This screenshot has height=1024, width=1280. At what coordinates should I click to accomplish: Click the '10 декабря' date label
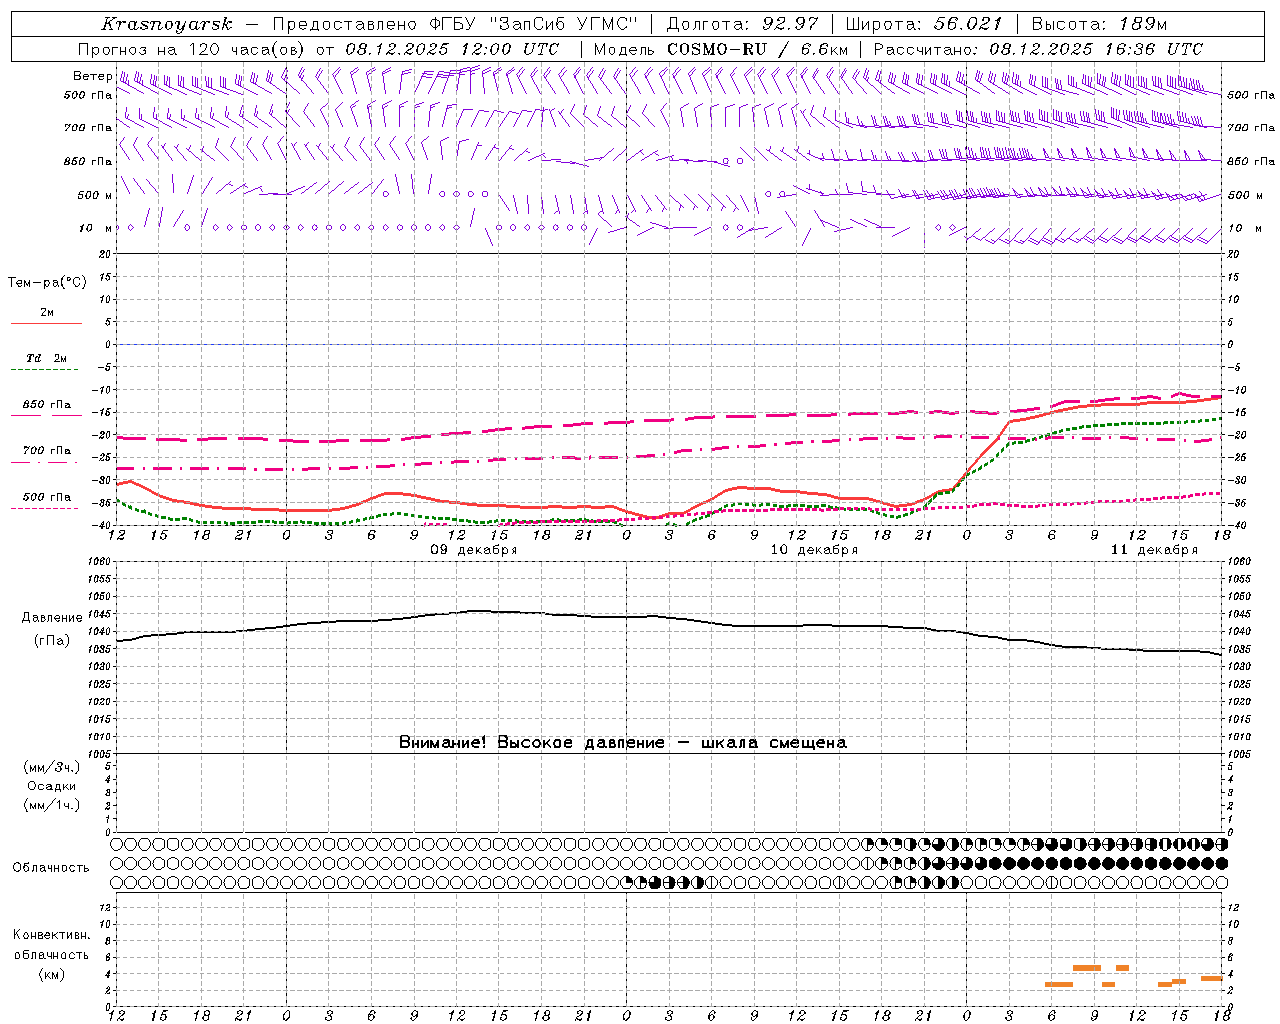pos(814,550)
